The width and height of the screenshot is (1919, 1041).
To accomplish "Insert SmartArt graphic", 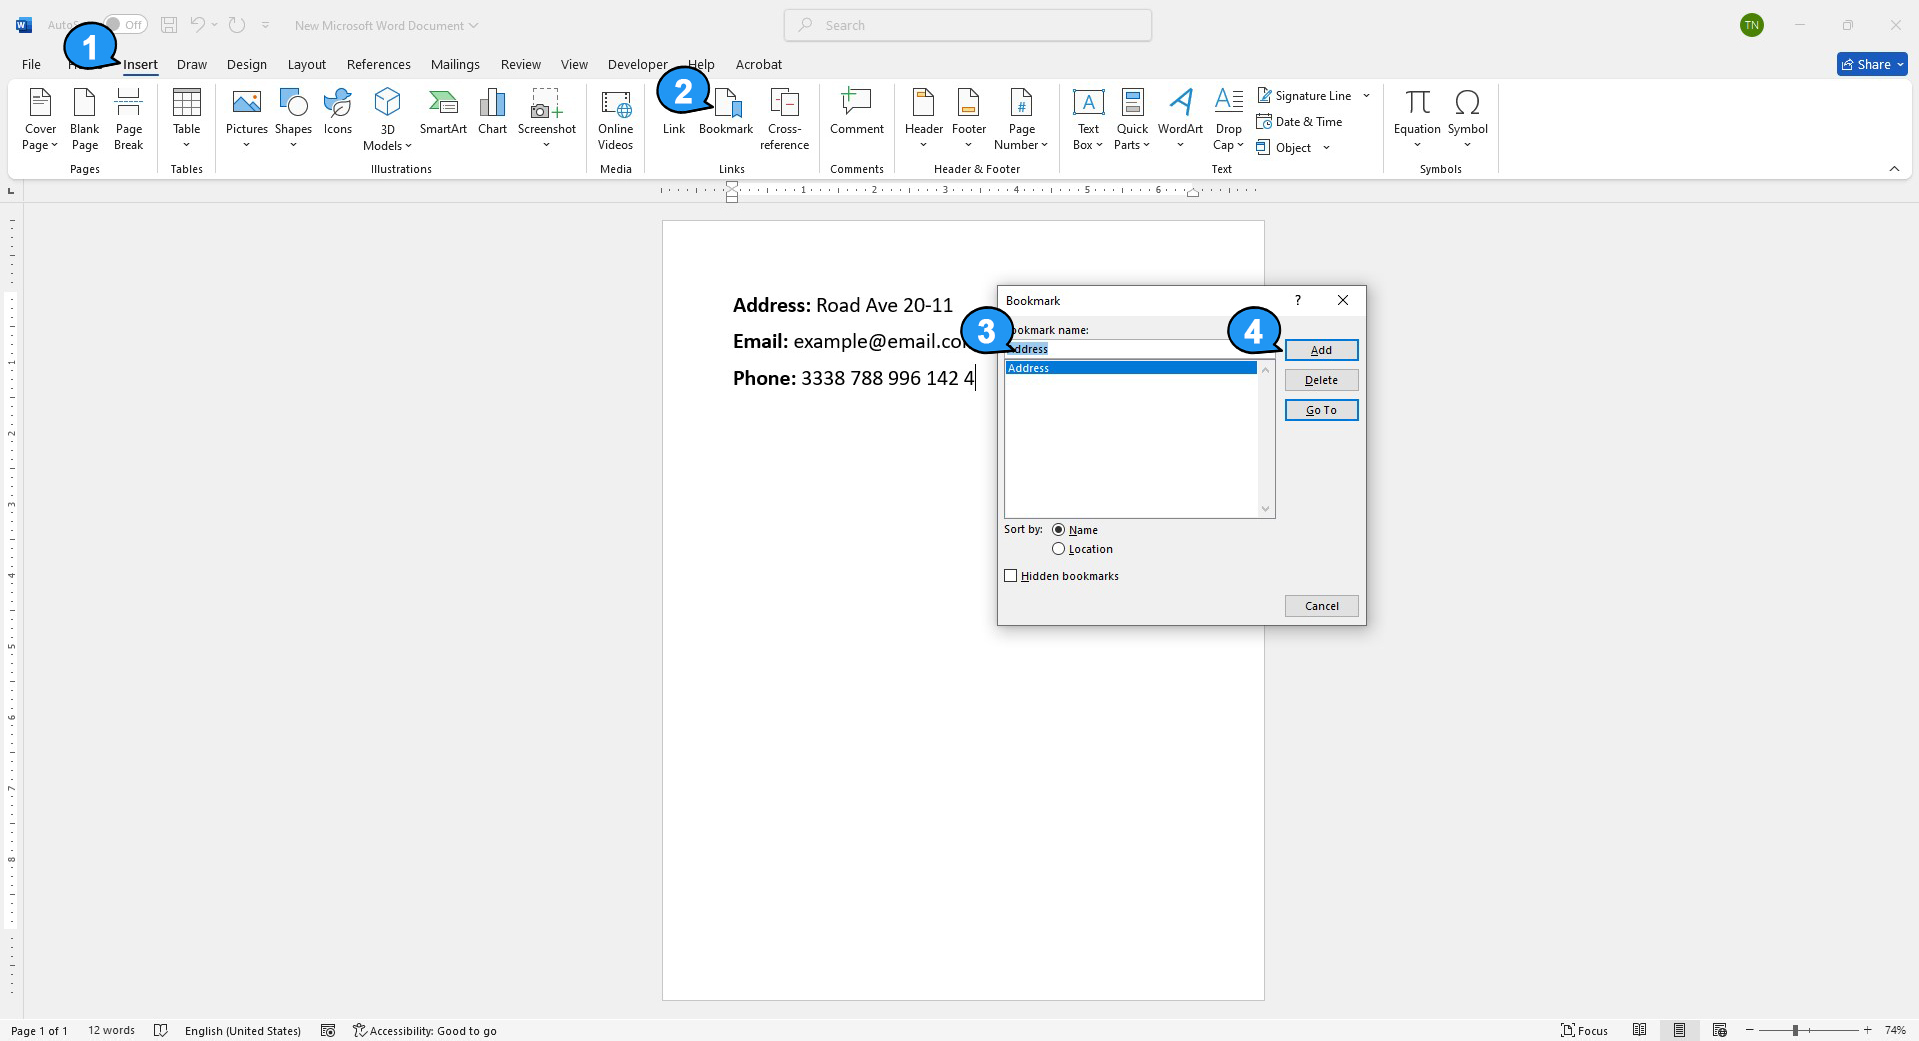I will (443, 112).
